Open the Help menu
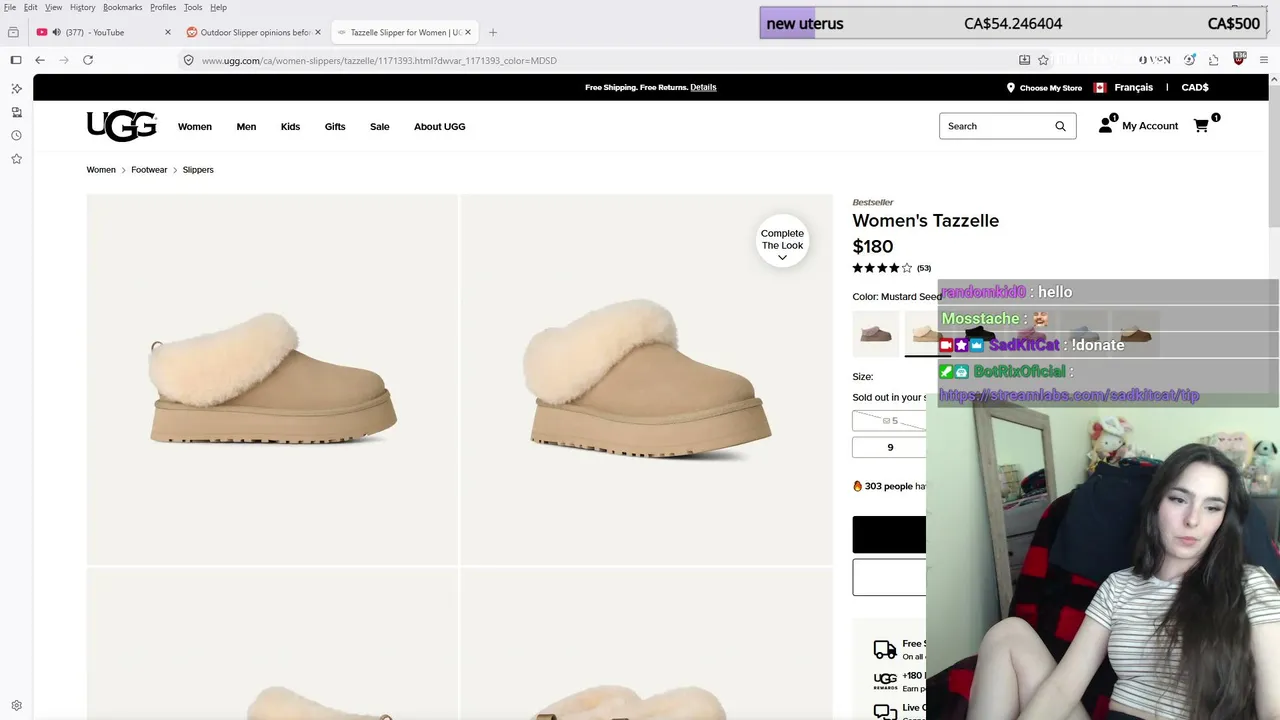This screenshot has height=720, width=1280. (218, 7)
